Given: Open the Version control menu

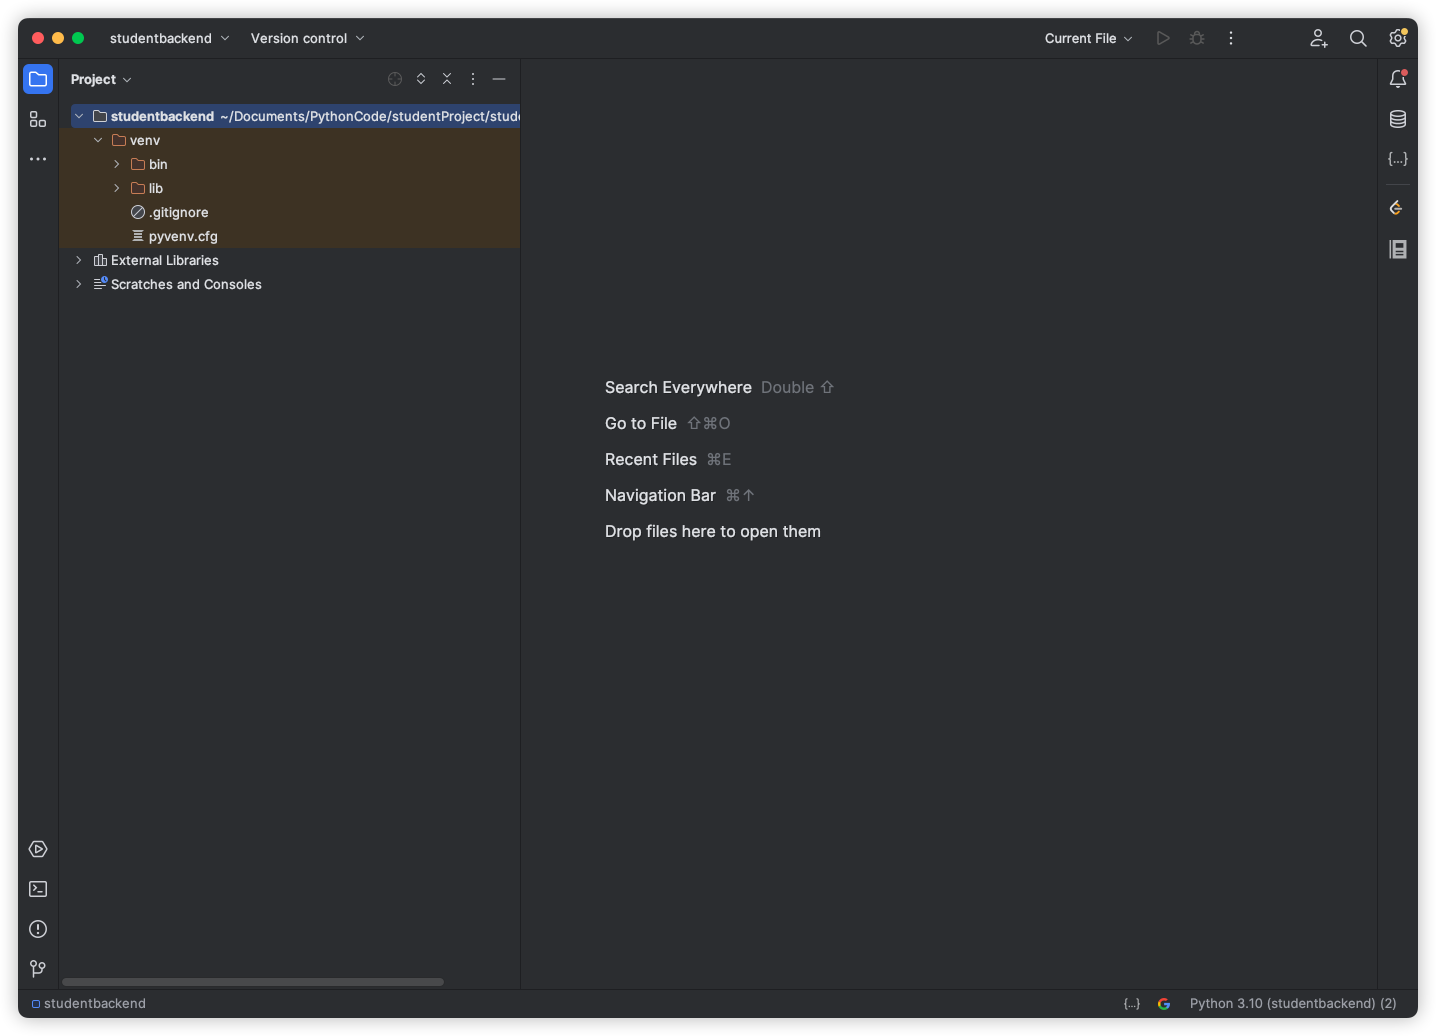Looking at the screenshot, I should coord(307,38).
